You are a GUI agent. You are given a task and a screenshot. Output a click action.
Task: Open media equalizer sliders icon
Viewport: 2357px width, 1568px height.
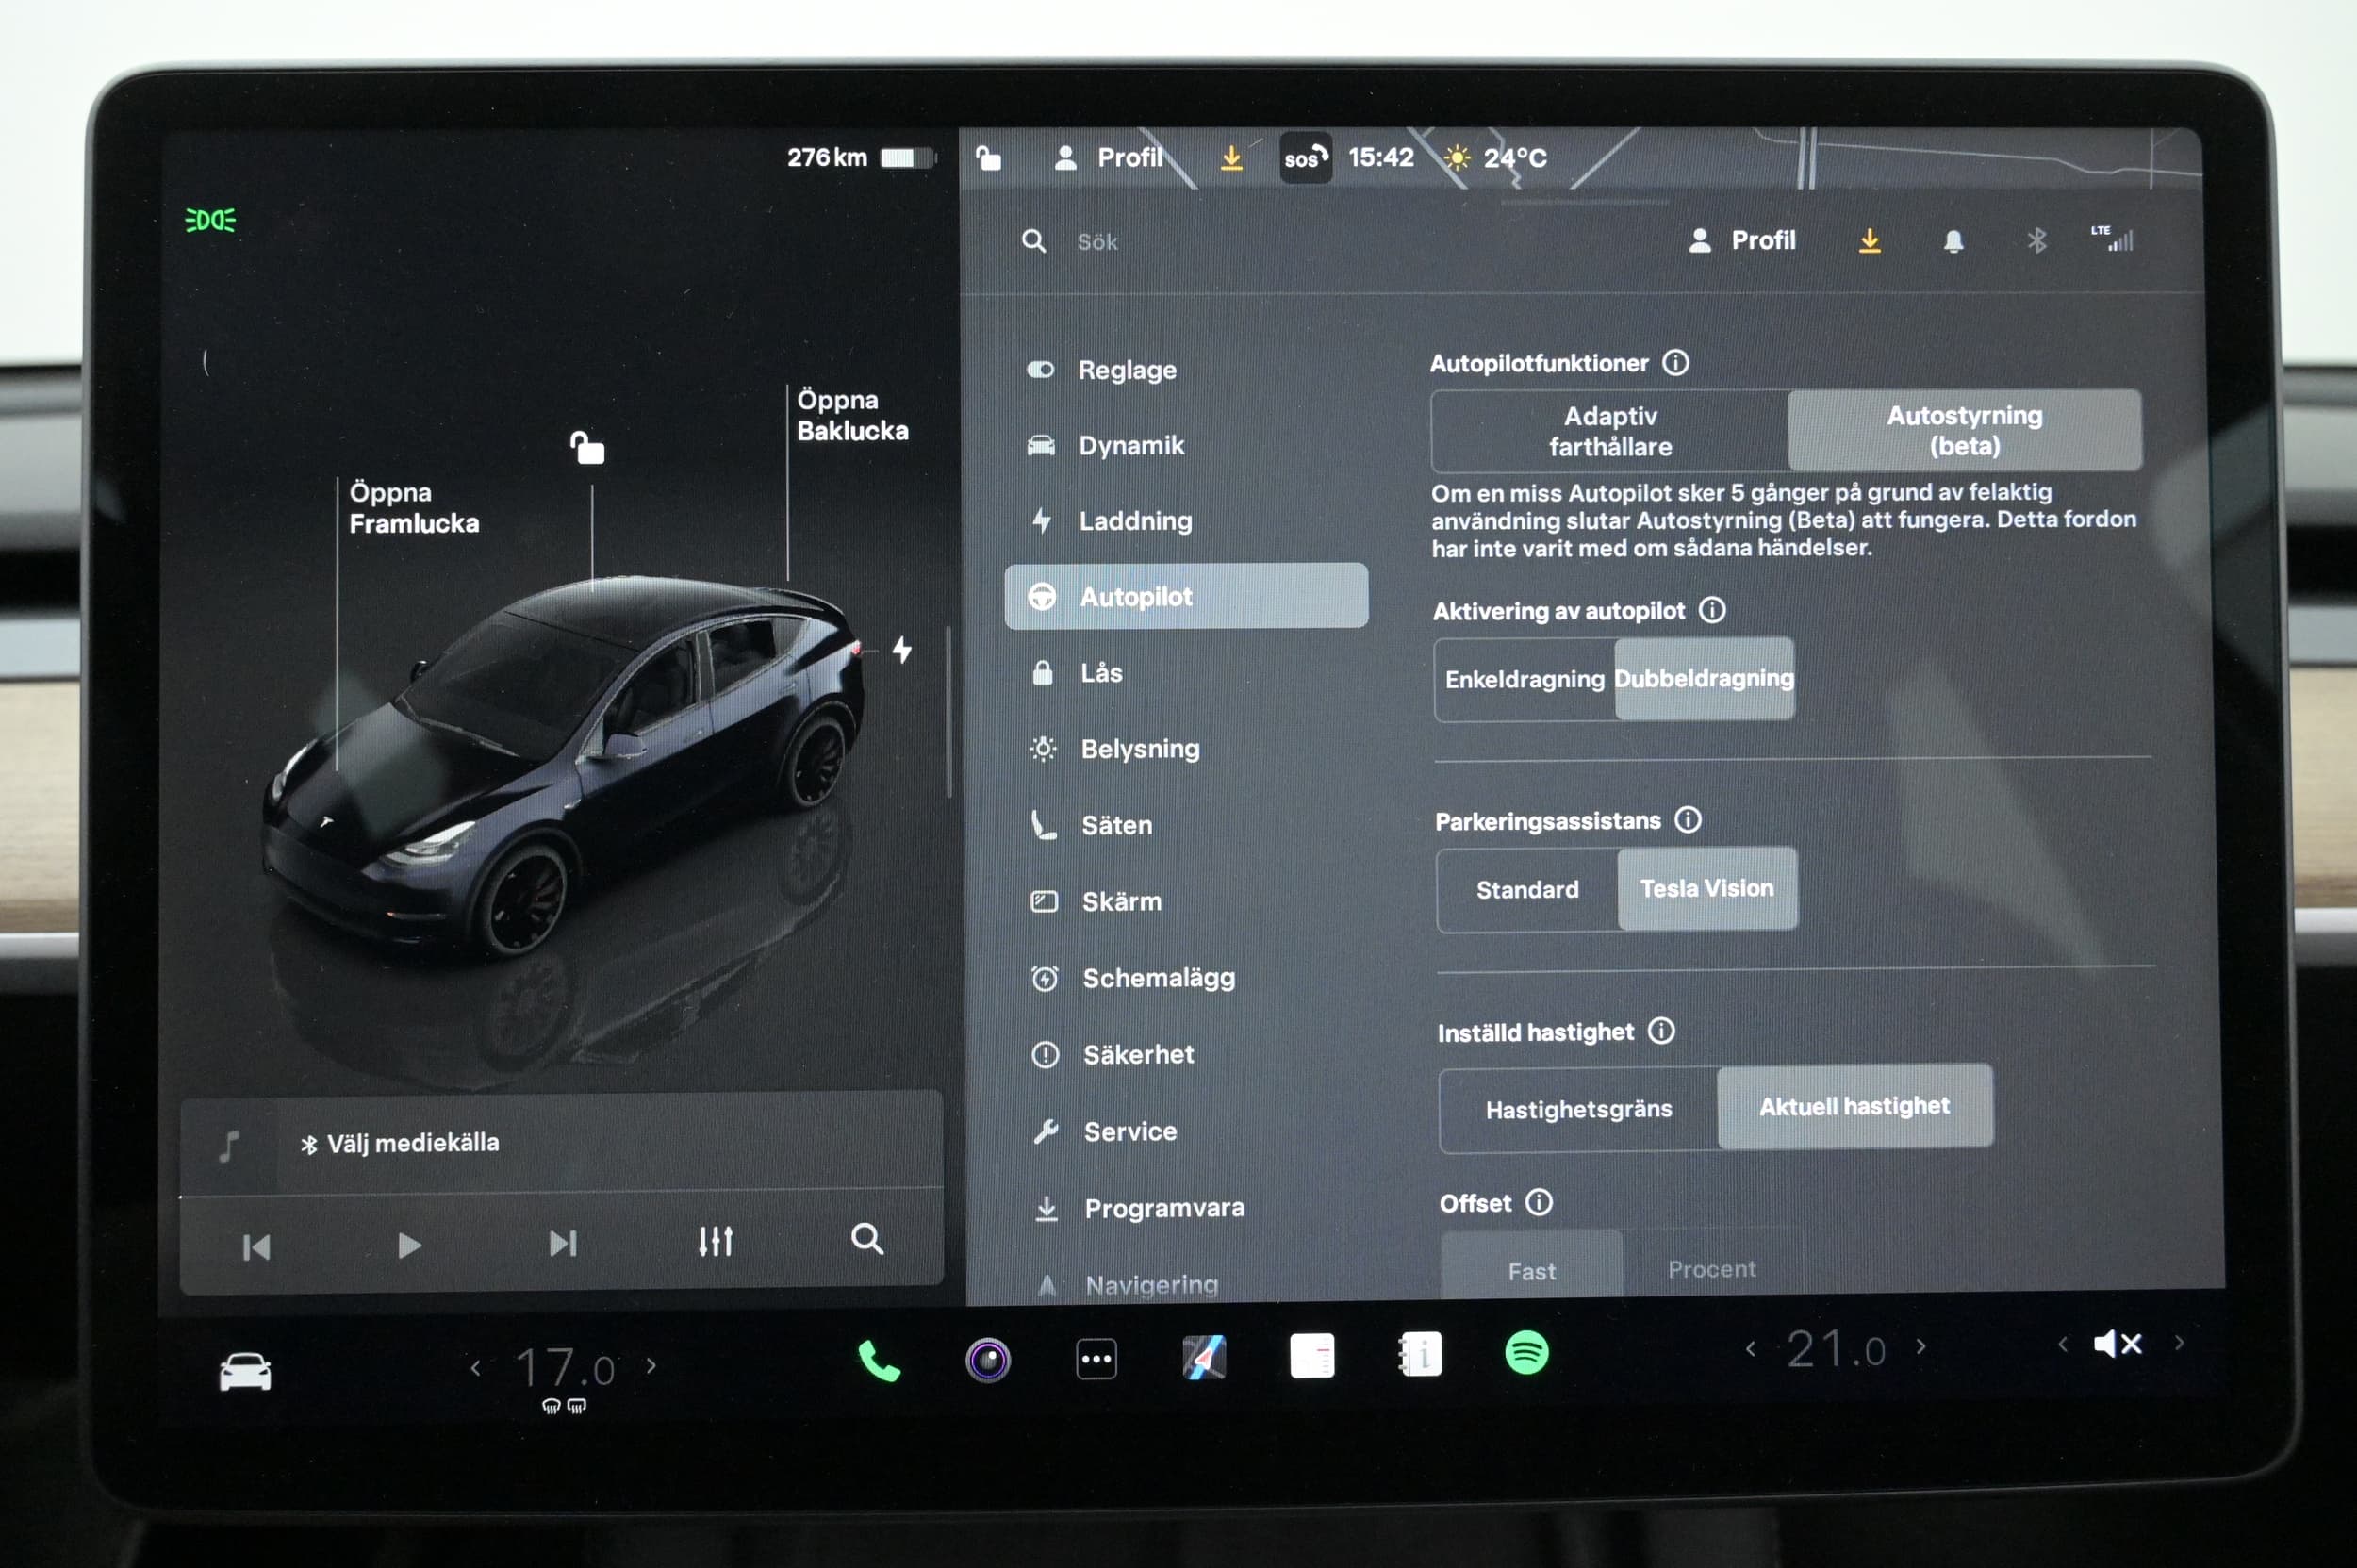coord(716,1241)
